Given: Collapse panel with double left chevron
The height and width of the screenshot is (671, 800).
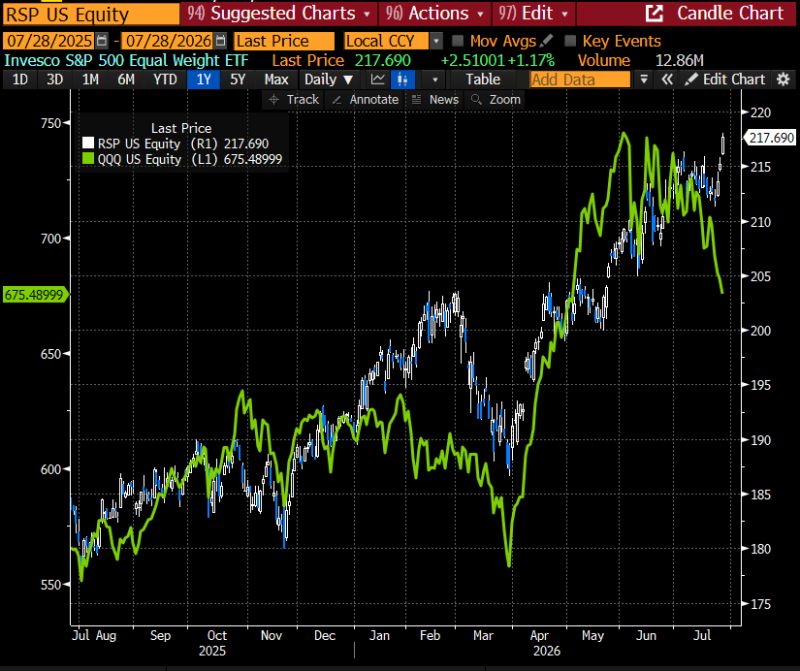Looking at the screenshot, I should pos(667,80).
